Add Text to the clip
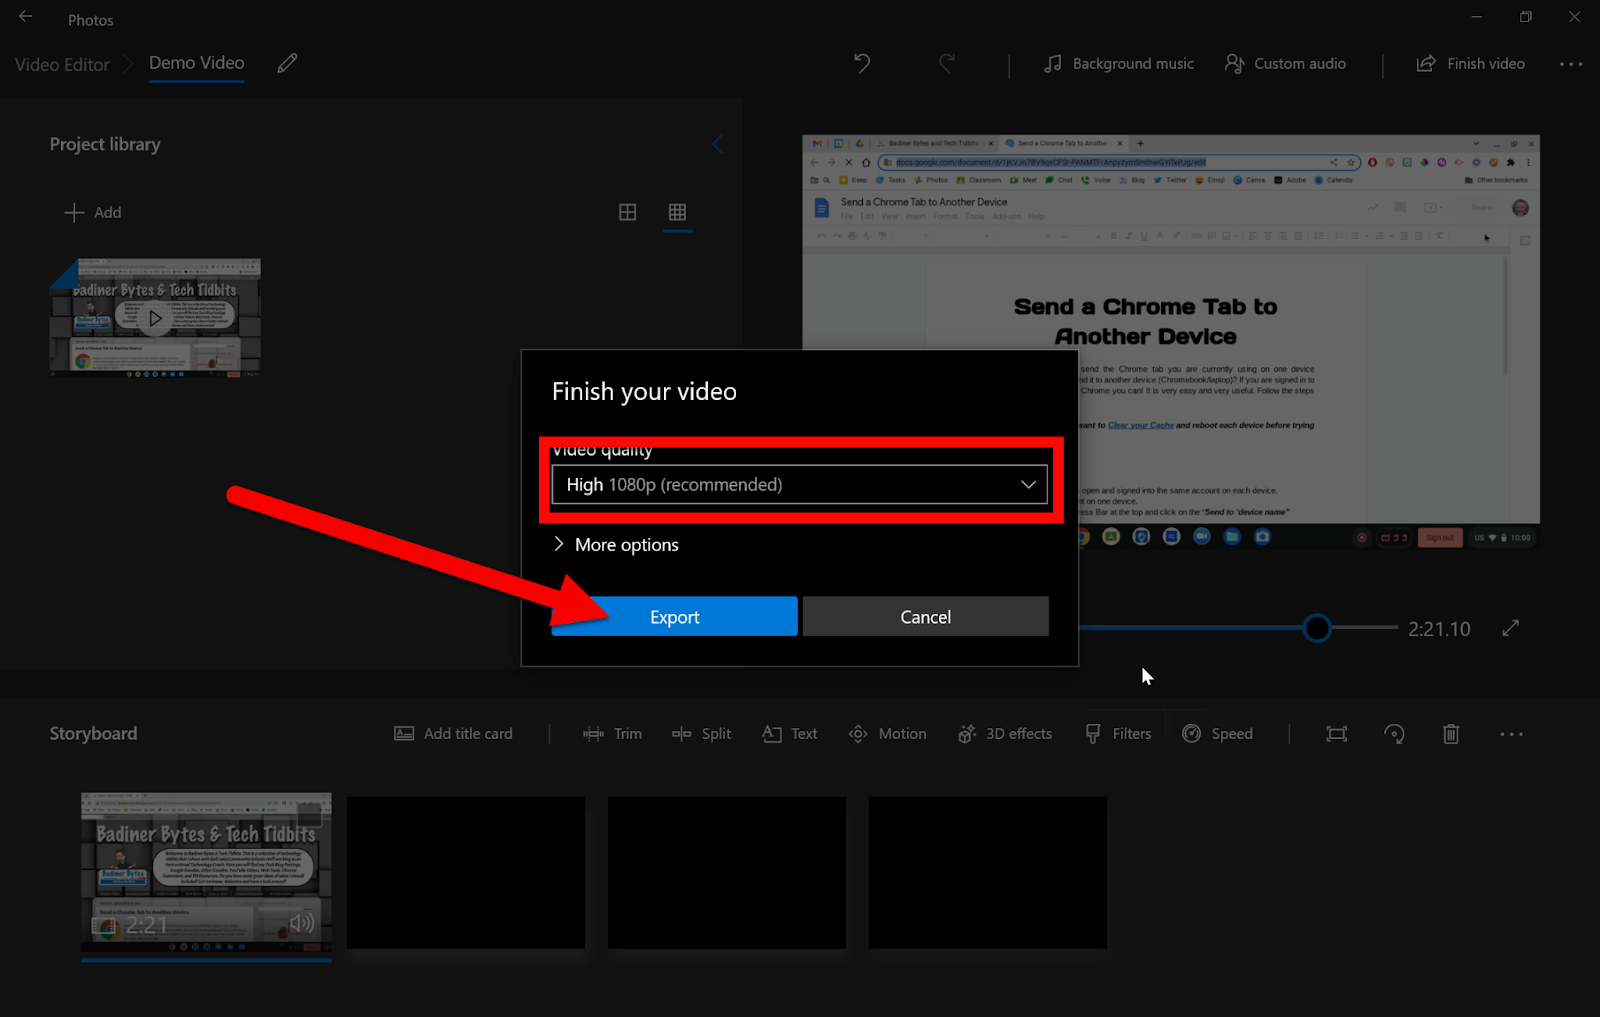Image resolution: width=1600 pixels, height=1017 pixels. coord(789,734)
